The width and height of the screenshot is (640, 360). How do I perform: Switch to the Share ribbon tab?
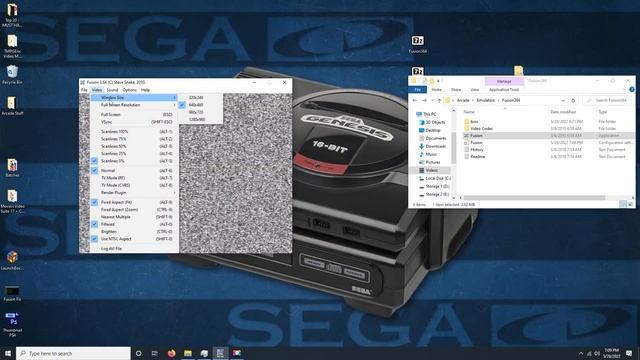tap(456, 89)
